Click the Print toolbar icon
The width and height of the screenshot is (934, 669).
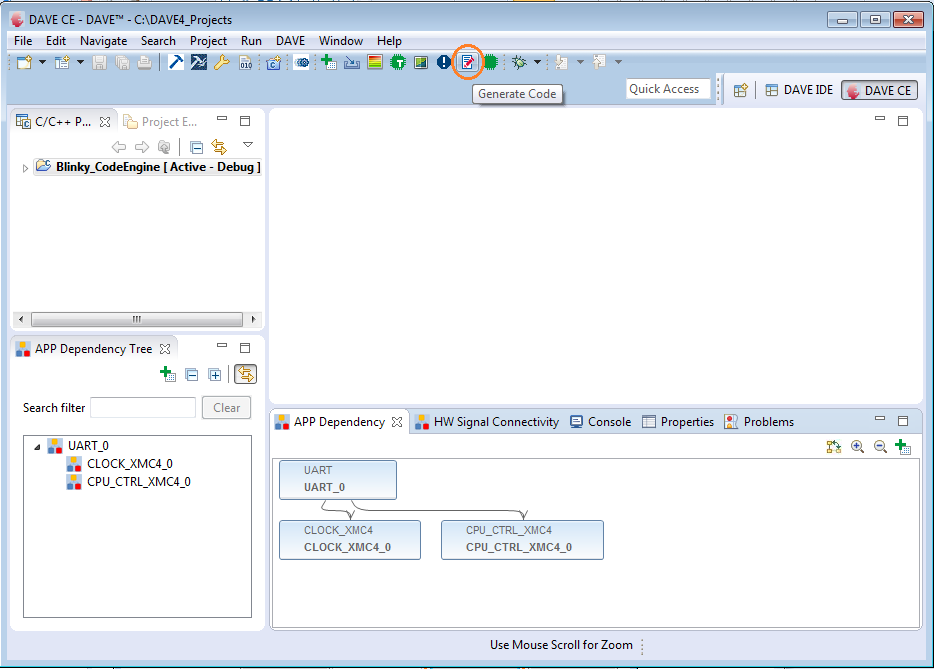[x=144, y=62]
